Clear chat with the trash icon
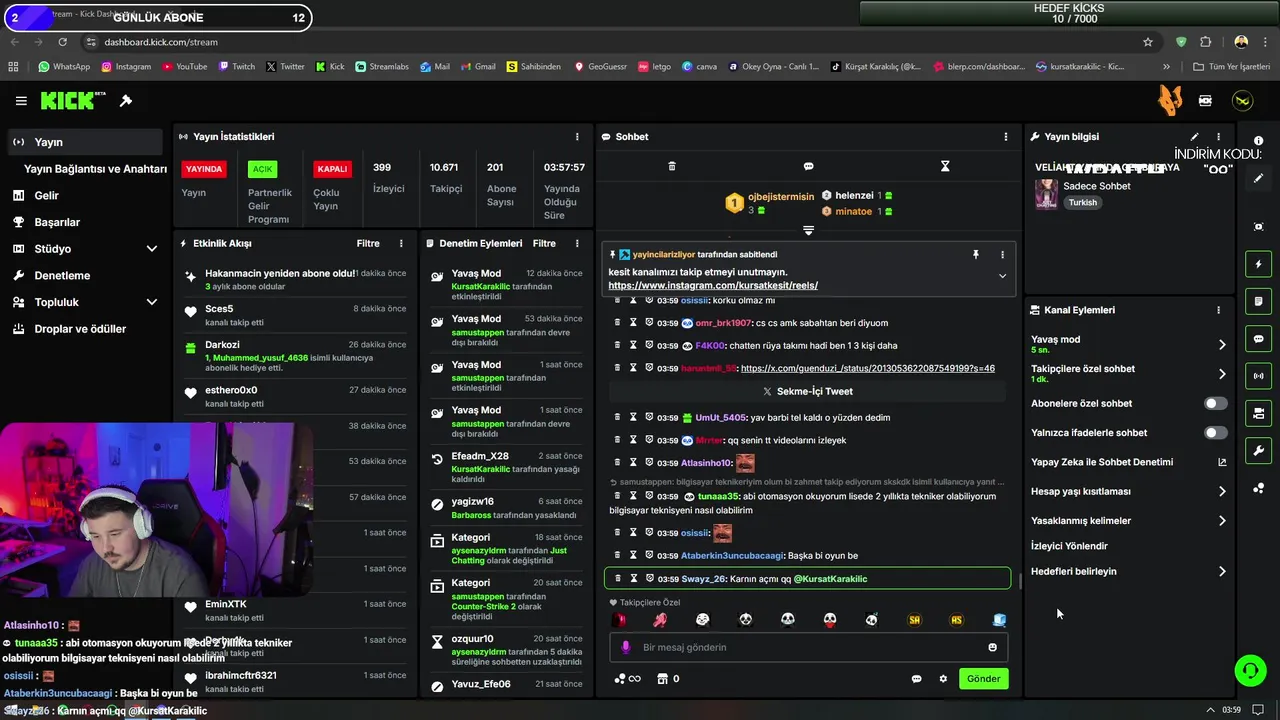The image size is (1280, 720). (672, 166)
